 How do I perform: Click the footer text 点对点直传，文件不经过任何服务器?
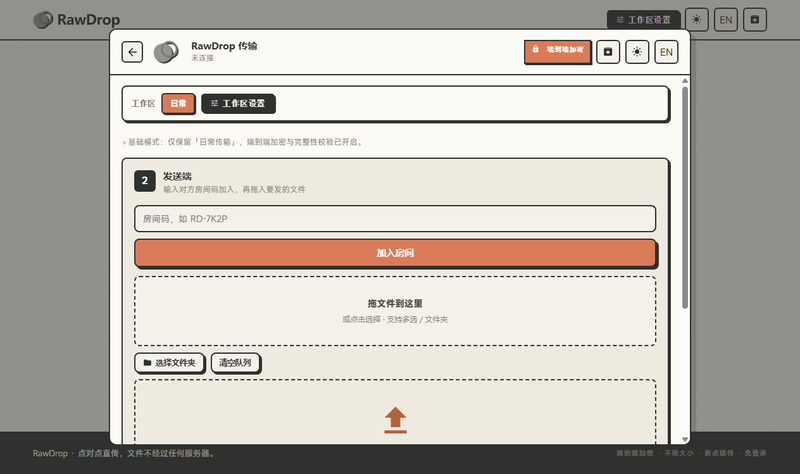[145, 453]
